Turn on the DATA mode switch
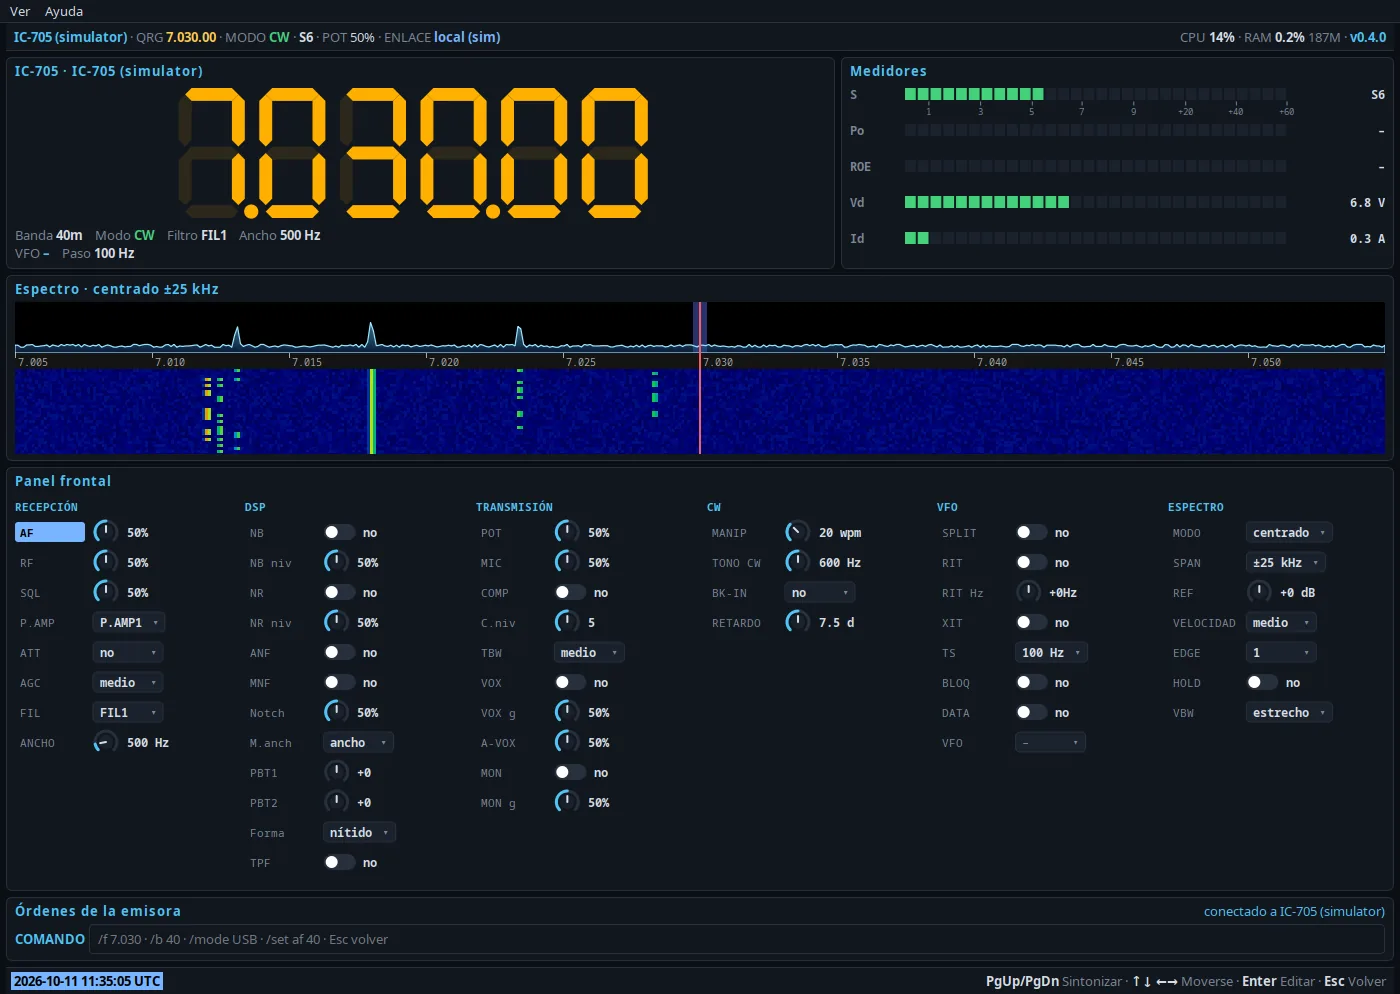The image size is (1400, 994). 1031,713
